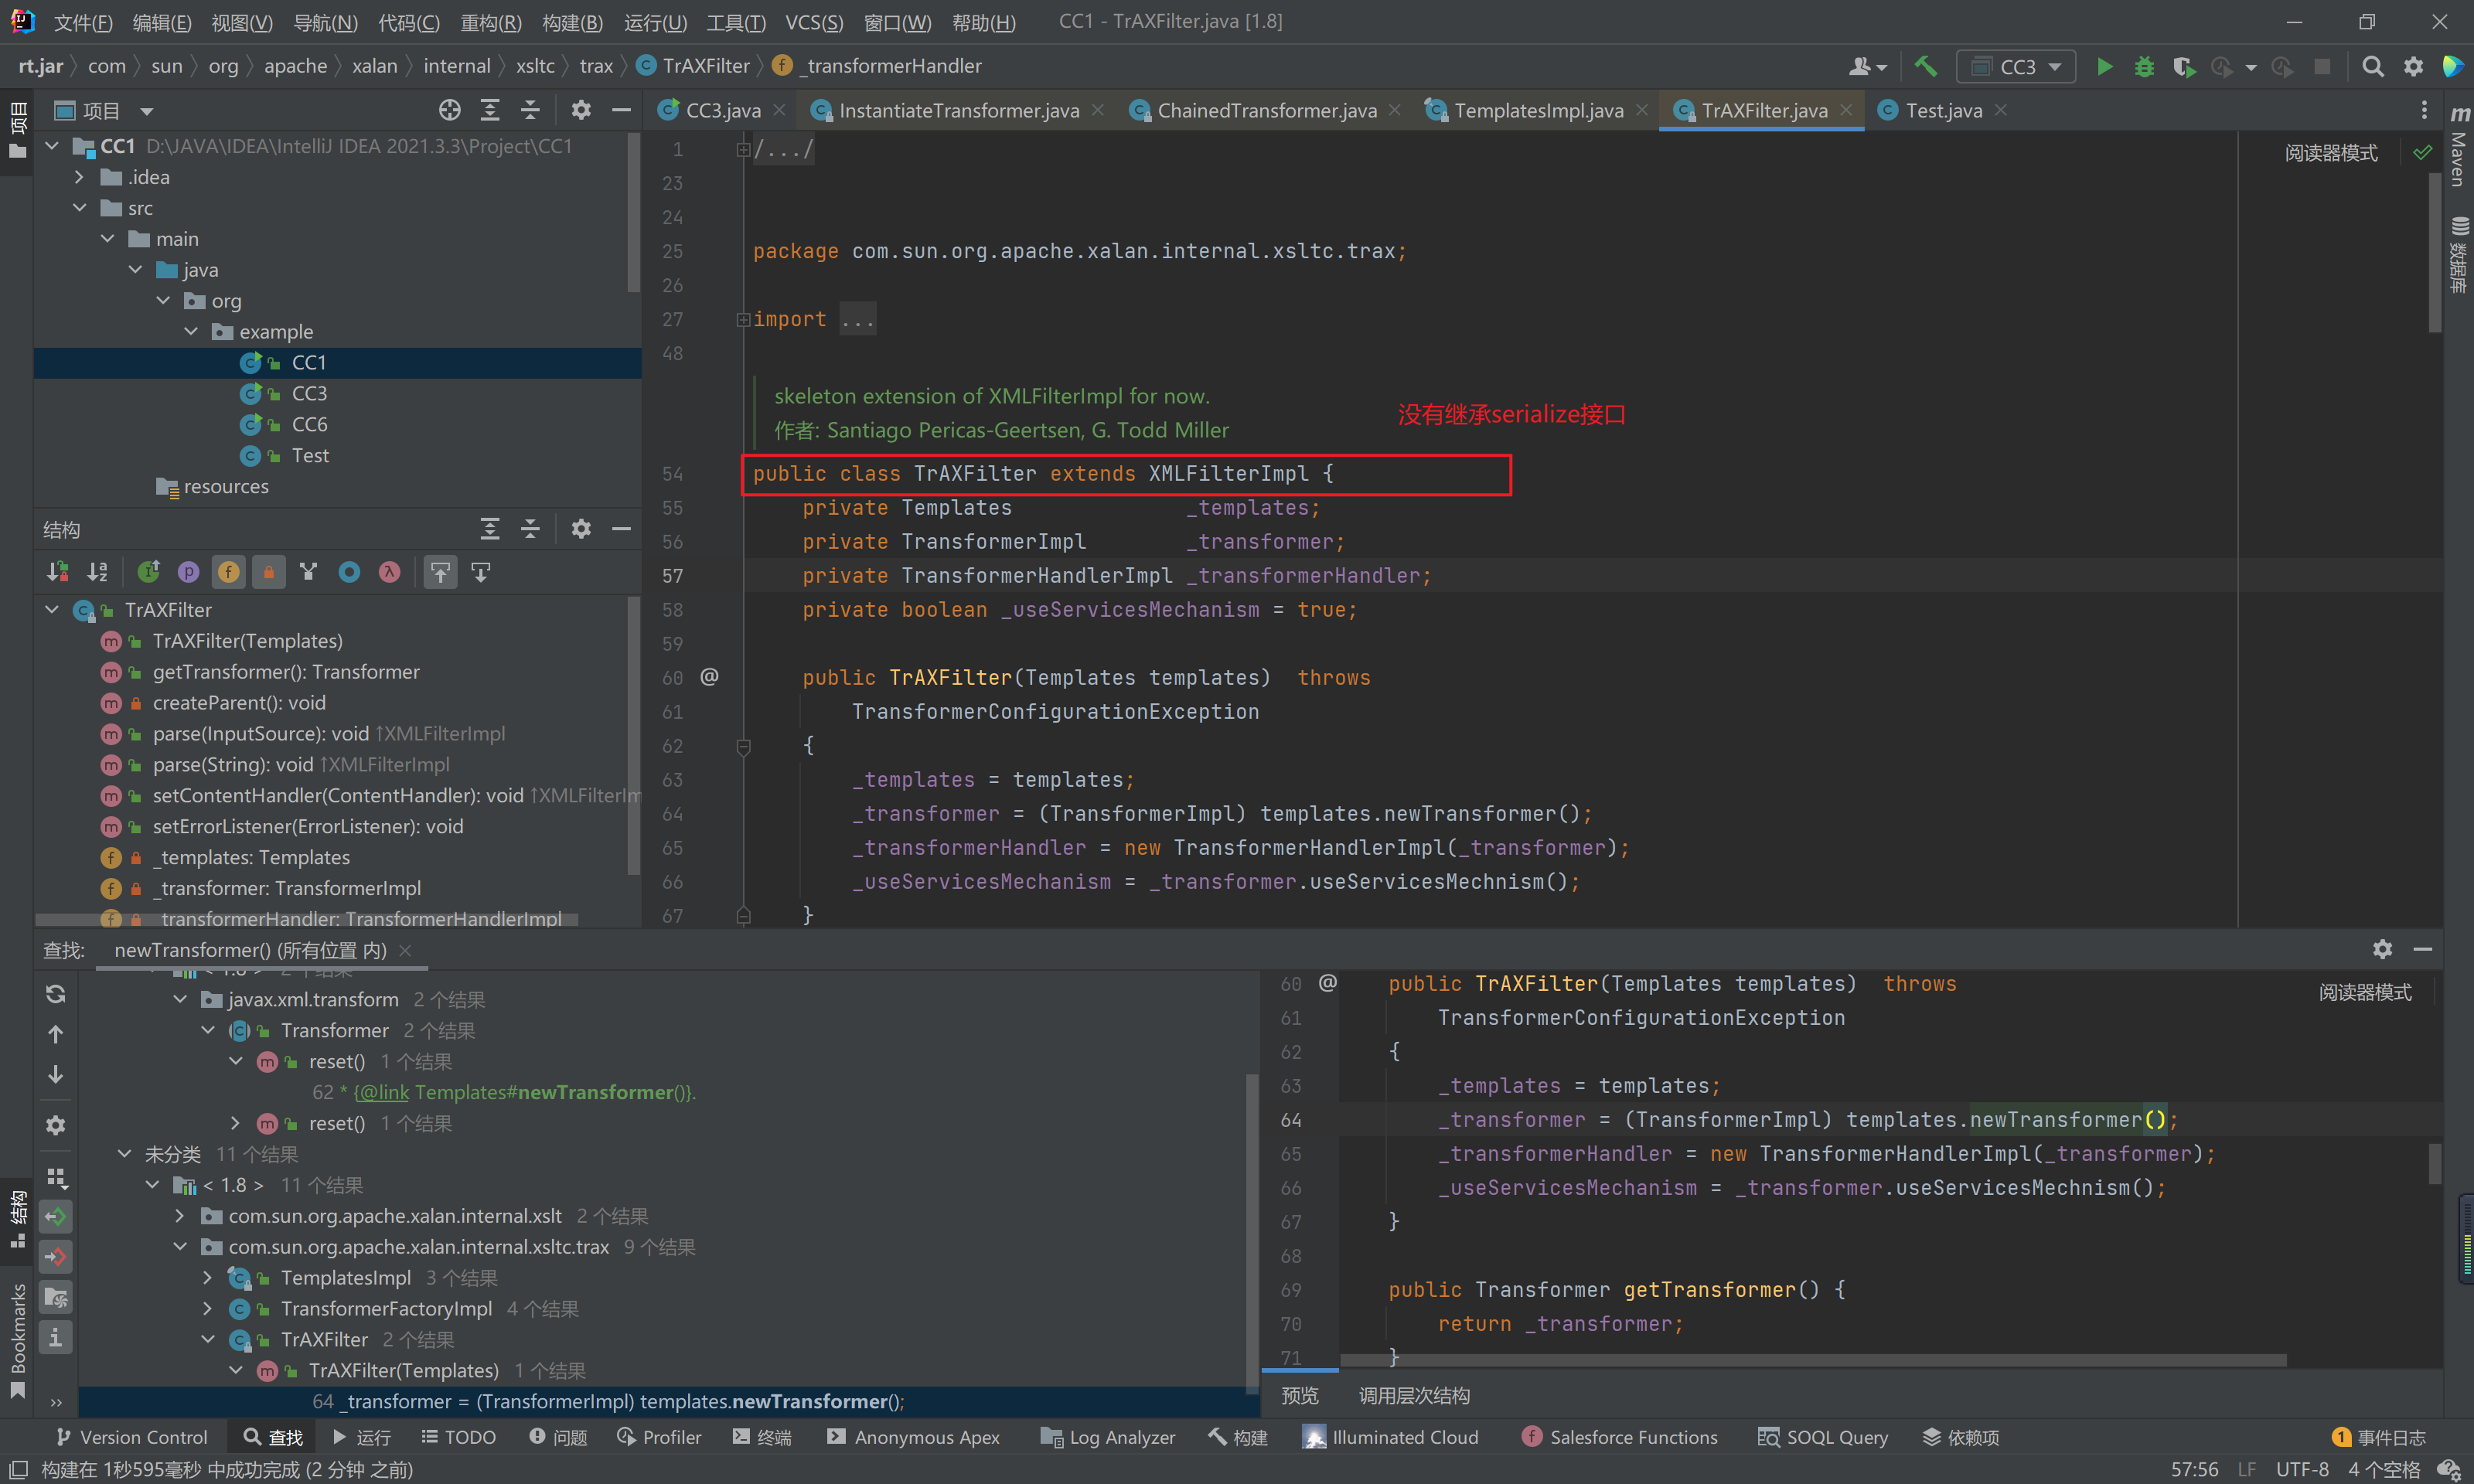The image size is (2474, 1484).
Task: Open Find panel settings gear icon
Action: tap(56, 1125)
